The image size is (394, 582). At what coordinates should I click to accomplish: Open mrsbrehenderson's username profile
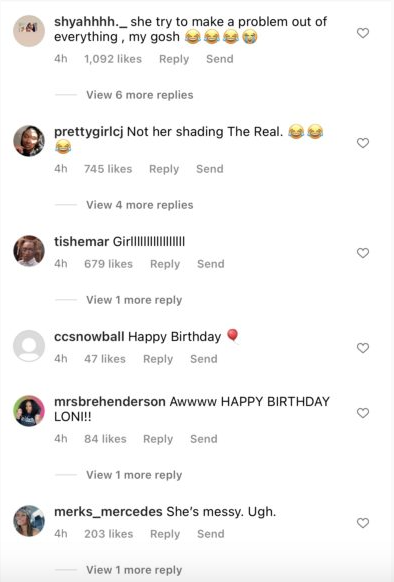click(x=110, y=402)
